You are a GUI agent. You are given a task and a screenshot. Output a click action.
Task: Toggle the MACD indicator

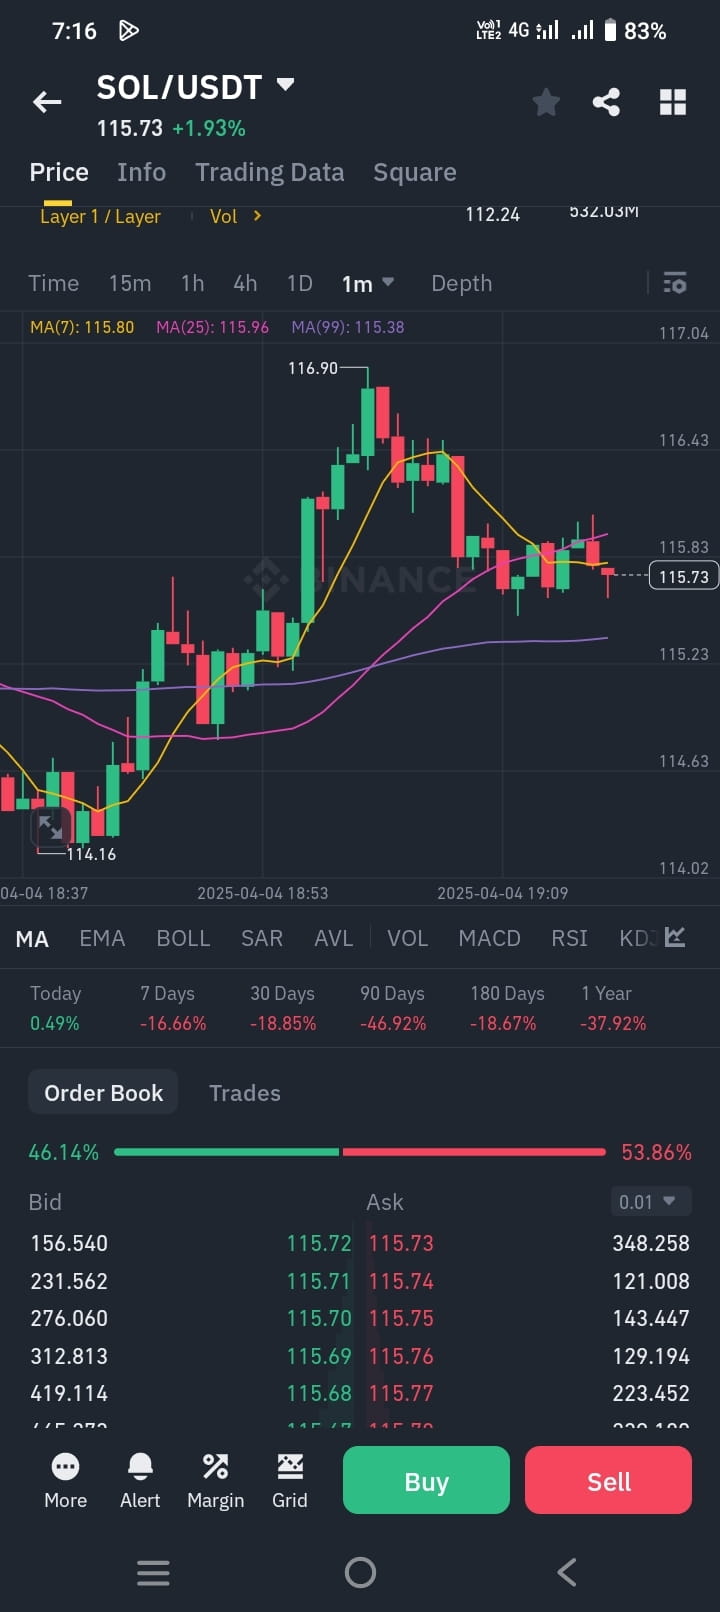click(x=489, y=938)
